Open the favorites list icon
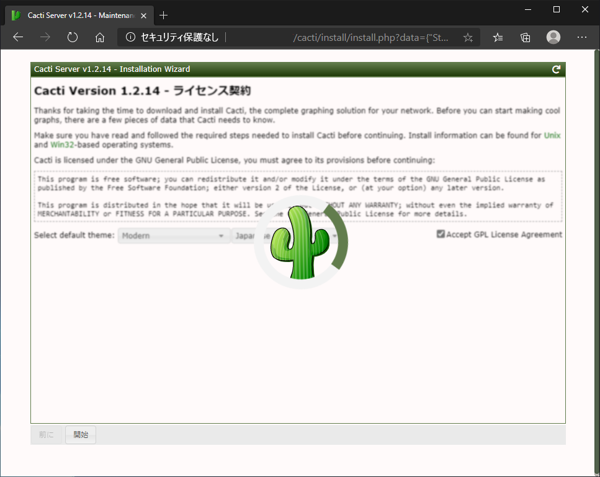600x477 pixels. point(498,37)
